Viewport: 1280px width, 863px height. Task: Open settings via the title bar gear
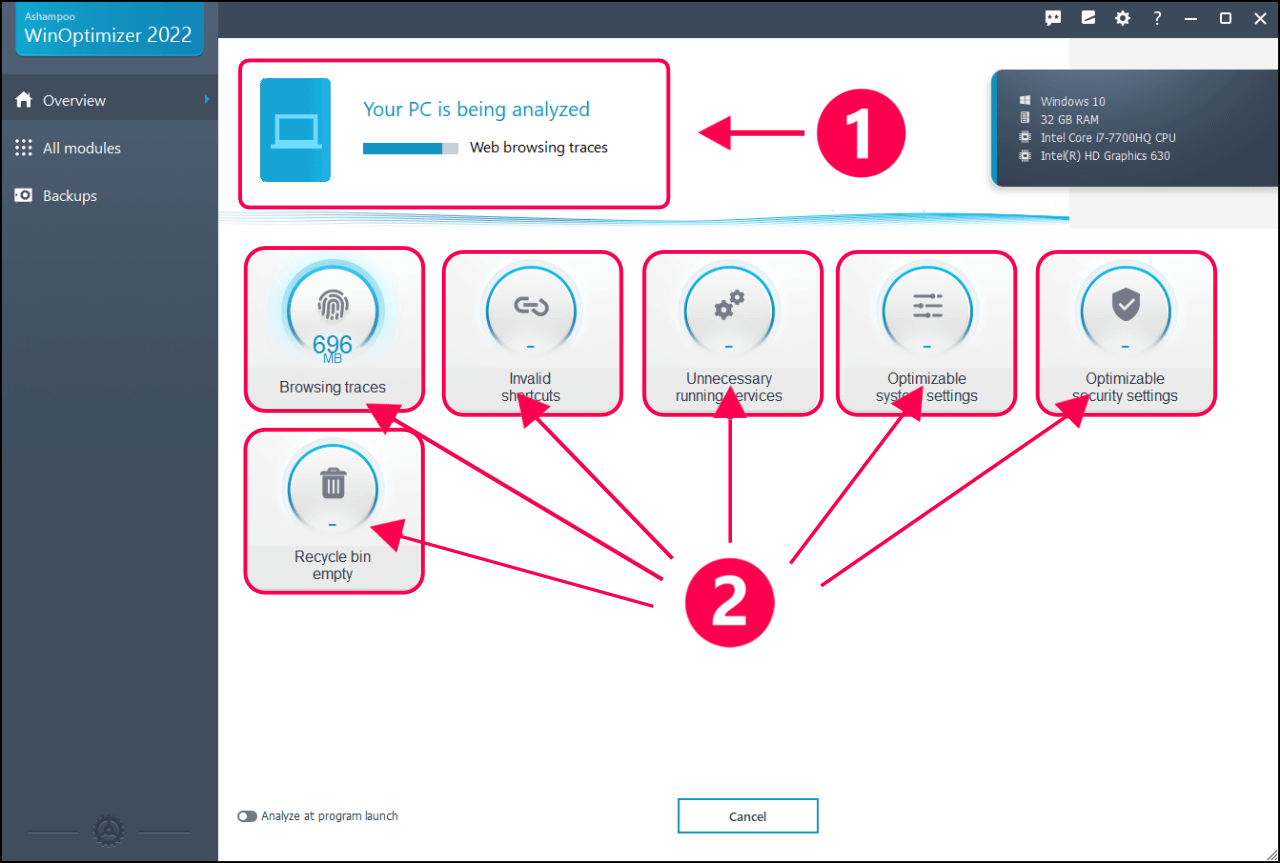pyautogui.click(x=1122, y=18)
